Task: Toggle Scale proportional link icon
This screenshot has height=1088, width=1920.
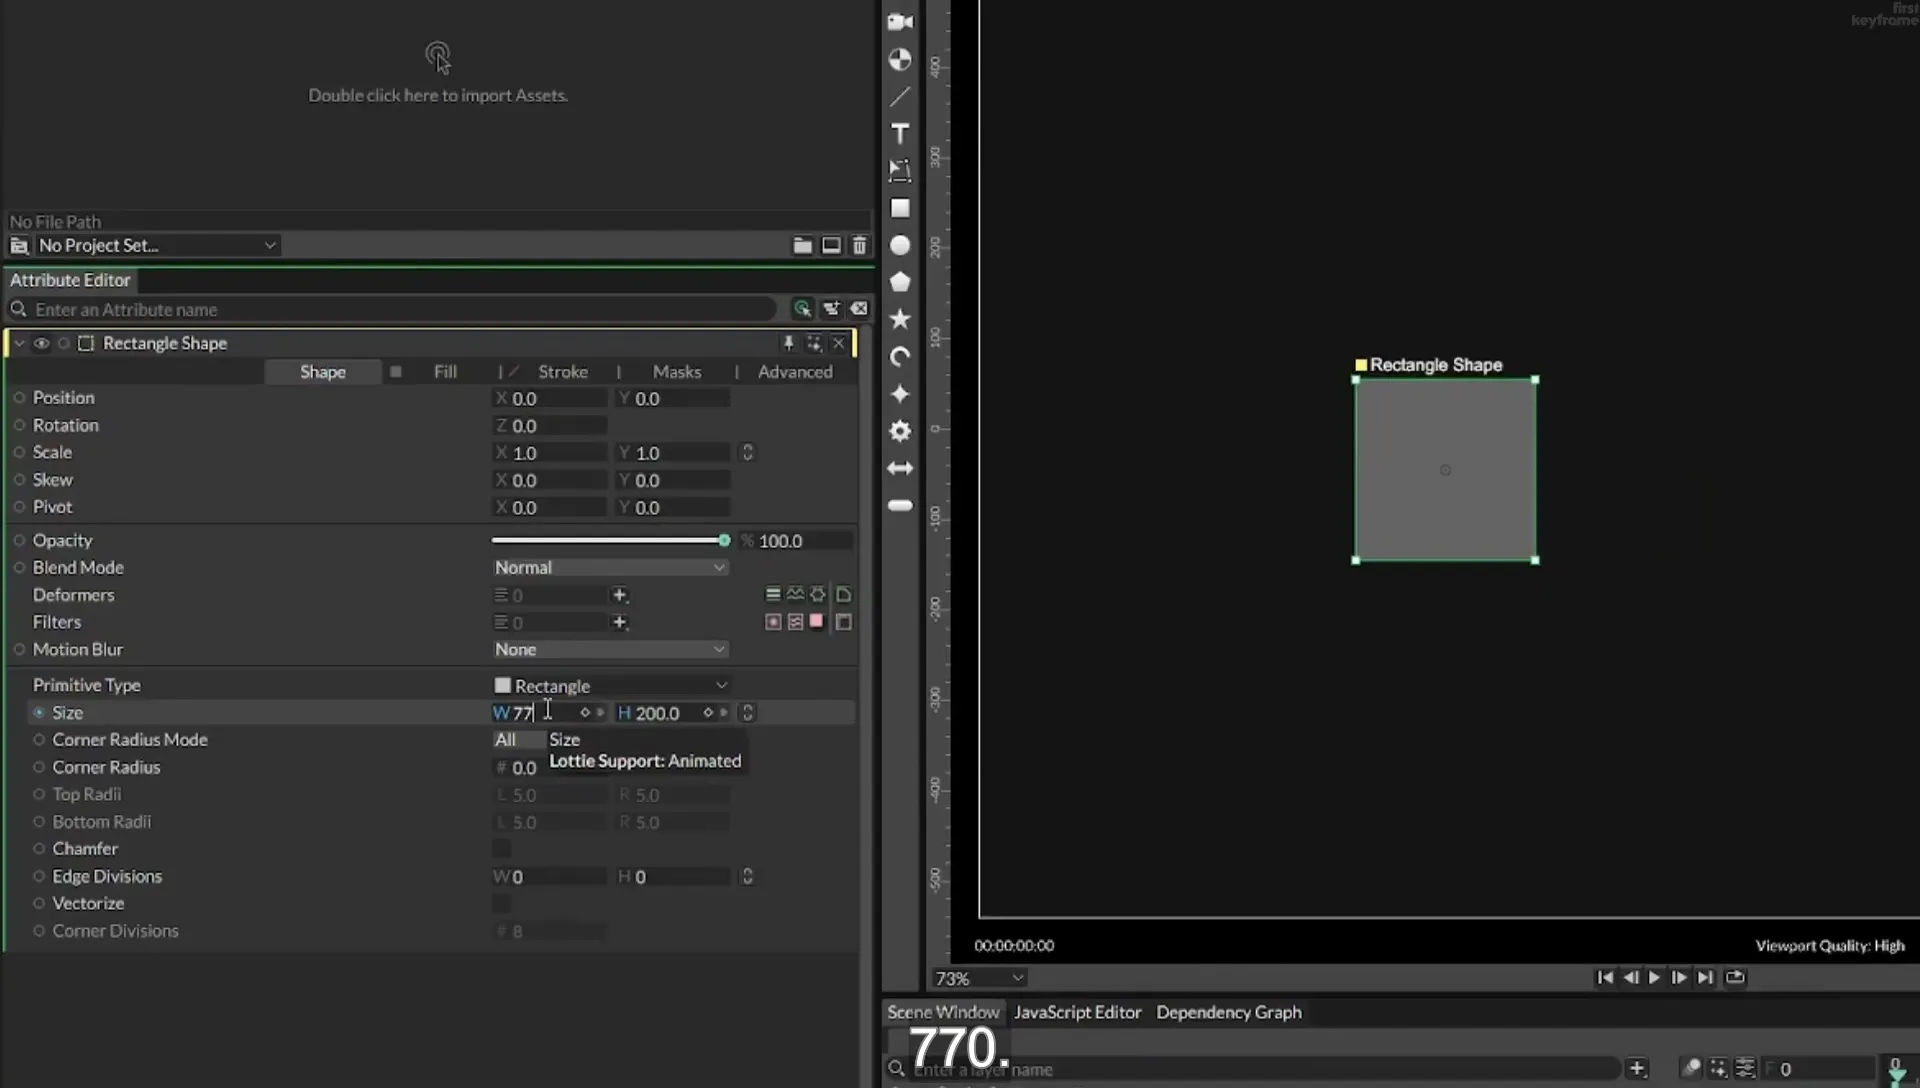Action: coord(747,453)
